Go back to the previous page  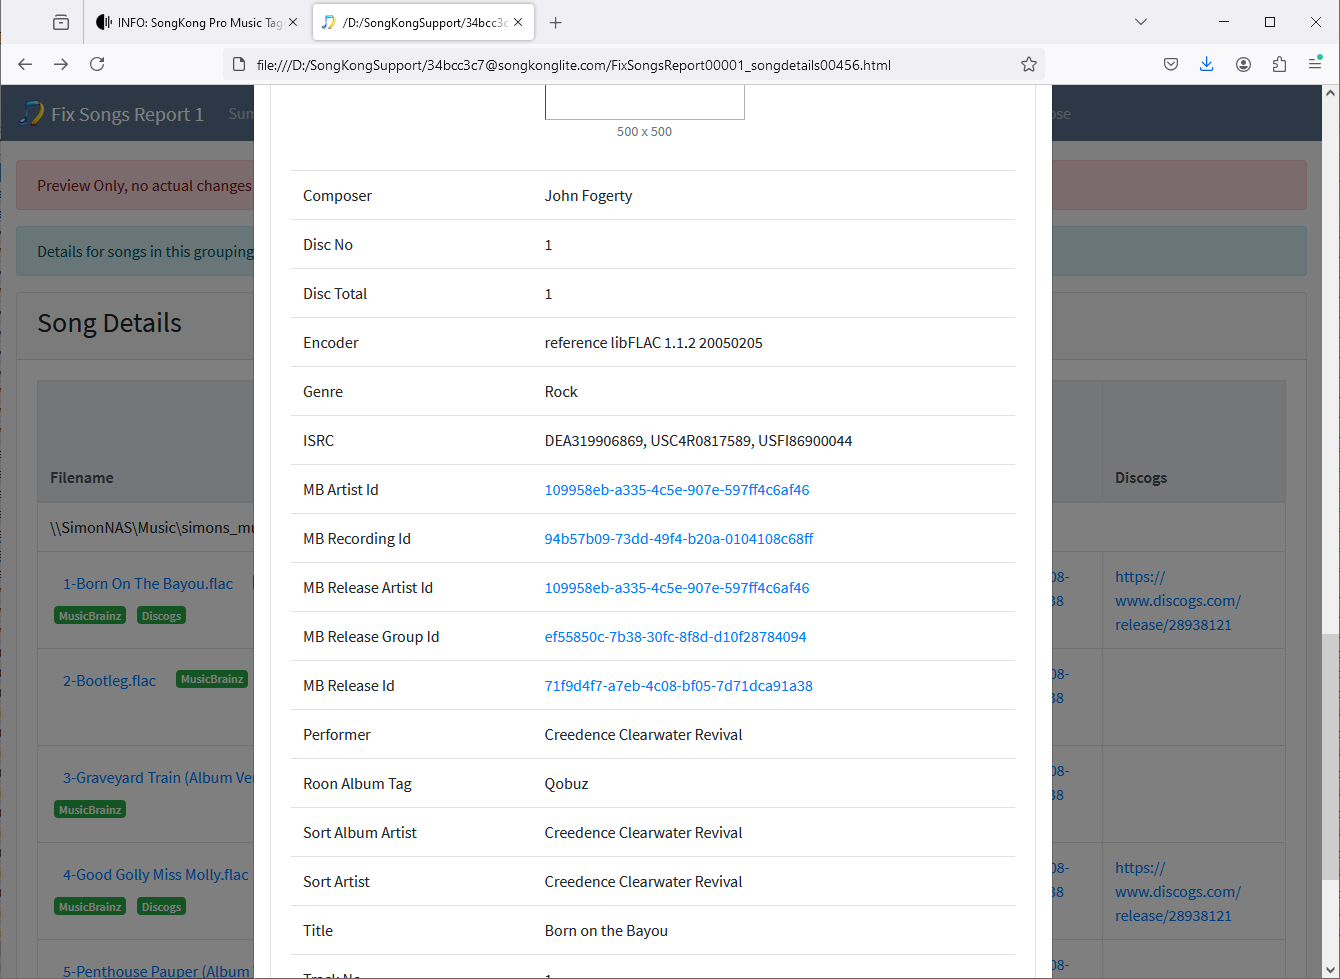click(25, 64)
